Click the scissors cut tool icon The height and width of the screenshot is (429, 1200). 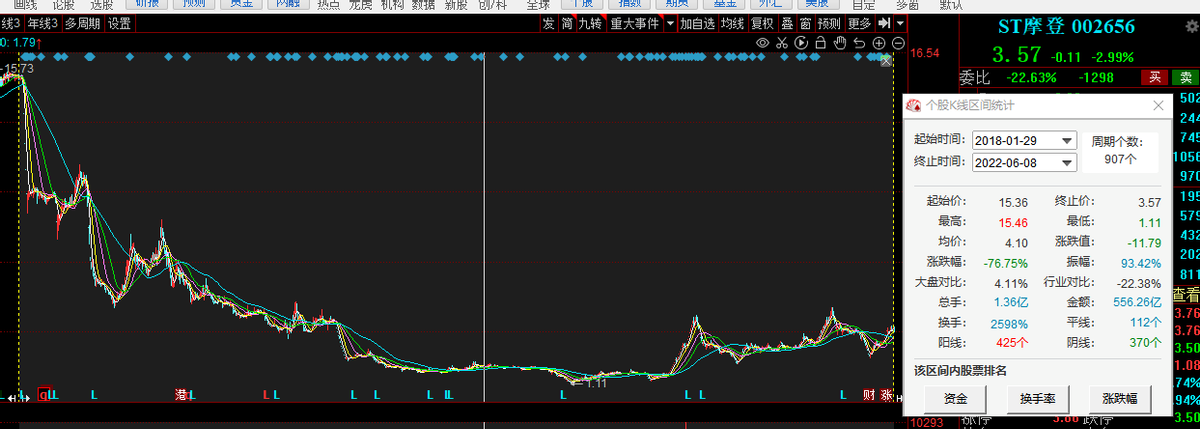click(x=782, y=43)
